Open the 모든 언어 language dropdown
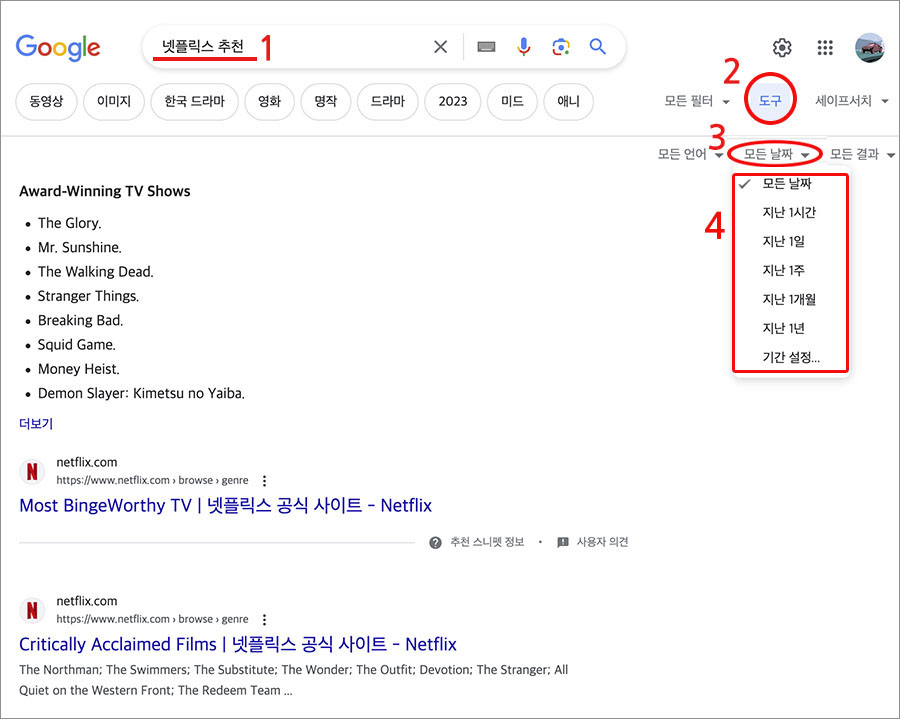Image resolution: width=900 pixels, height=719 pixels. click(690, 154)
